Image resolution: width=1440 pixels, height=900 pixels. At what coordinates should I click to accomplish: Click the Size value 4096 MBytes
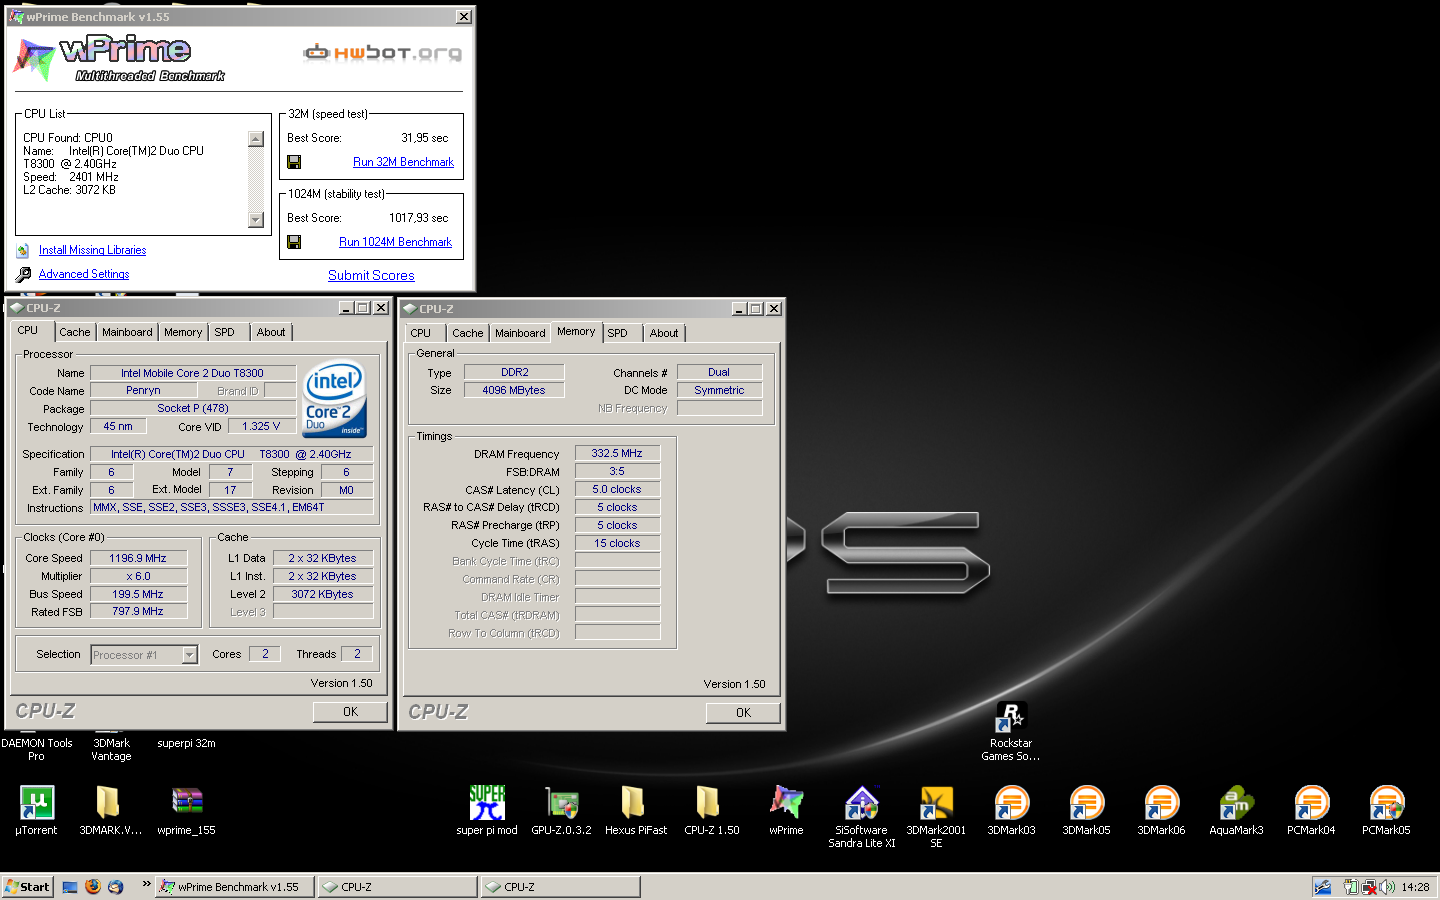pos(514,390)
